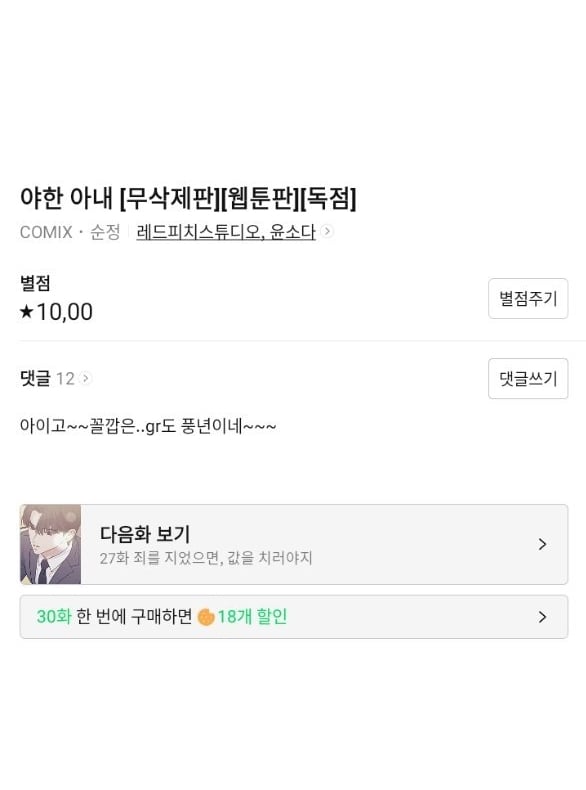The image size is (586, 790).
Task: Click the small chevron icon after author names
Action: click(x=327, y=231)
